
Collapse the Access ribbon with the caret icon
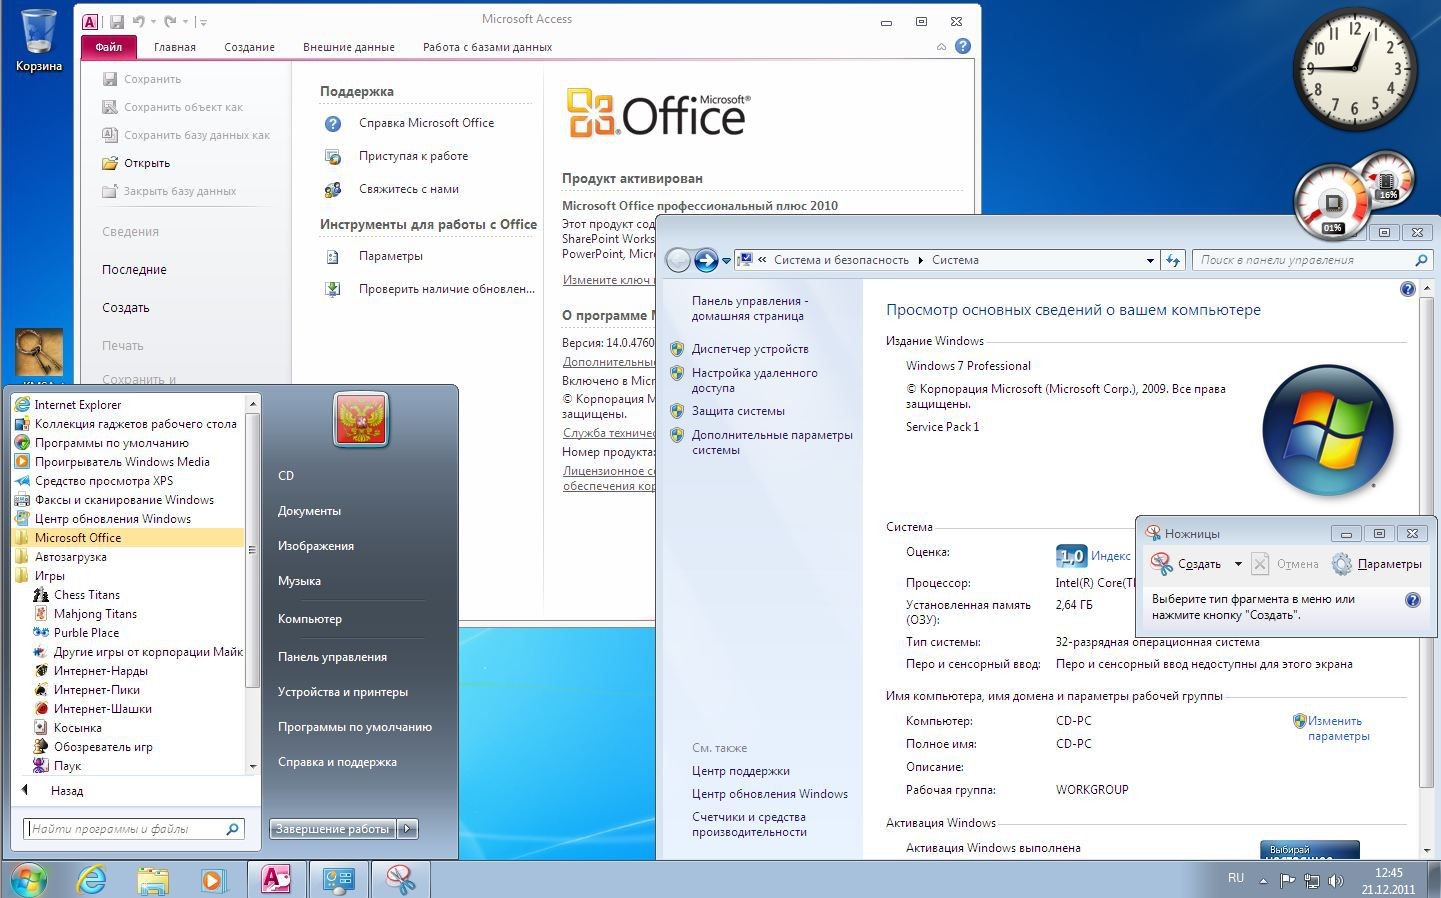941,47
